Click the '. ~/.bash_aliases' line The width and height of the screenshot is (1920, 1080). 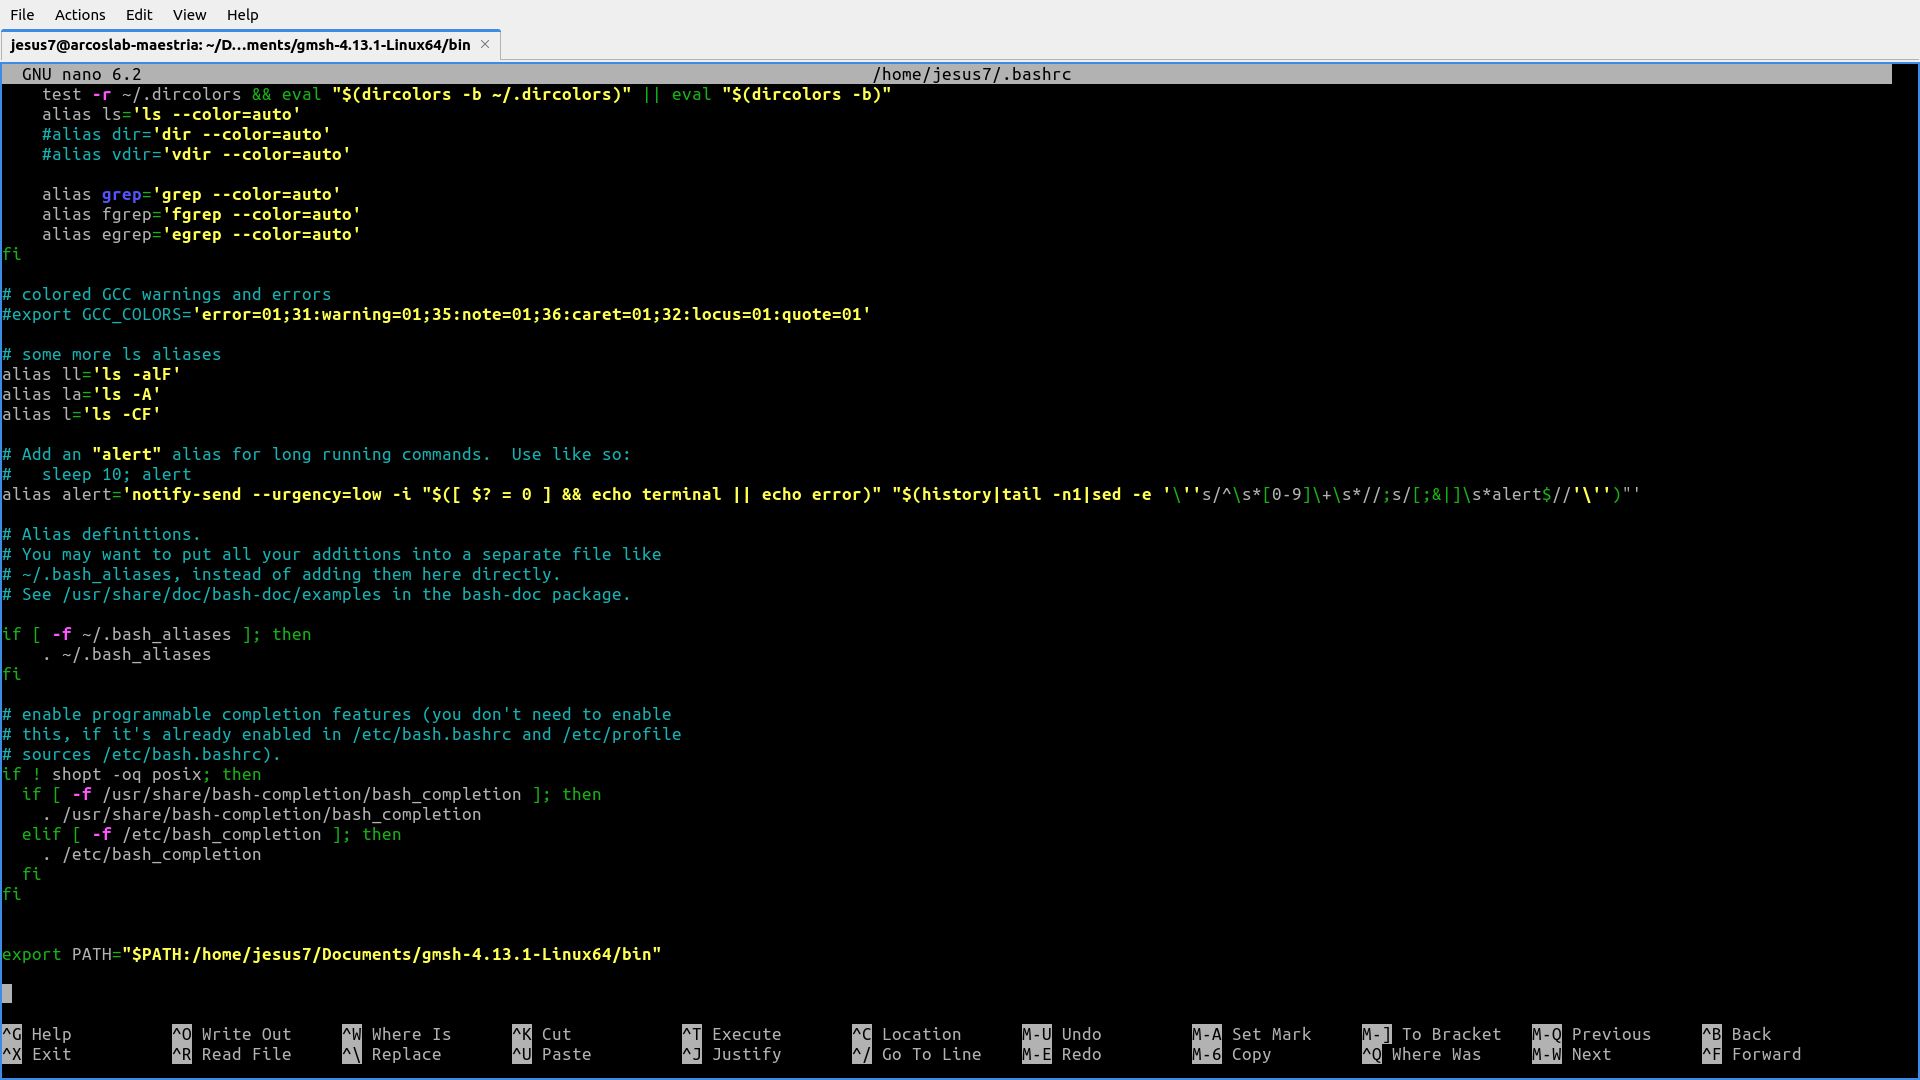[x=127, y=654]
